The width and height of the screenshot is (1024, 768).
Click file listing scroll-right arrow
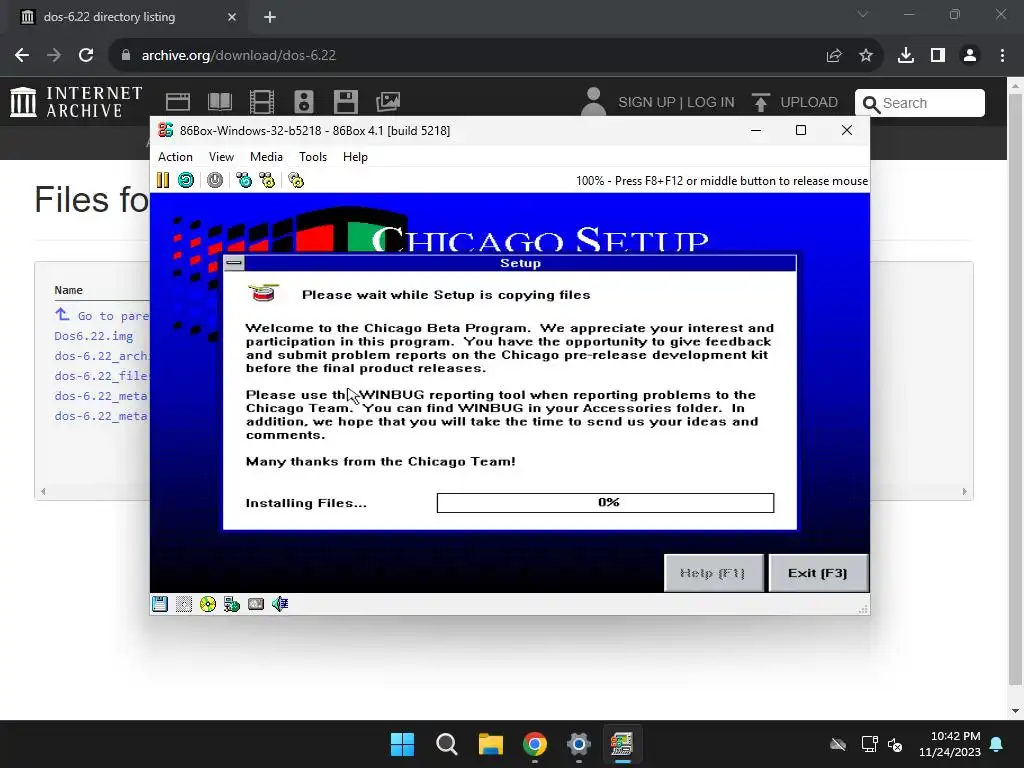(x=965, y=492)
